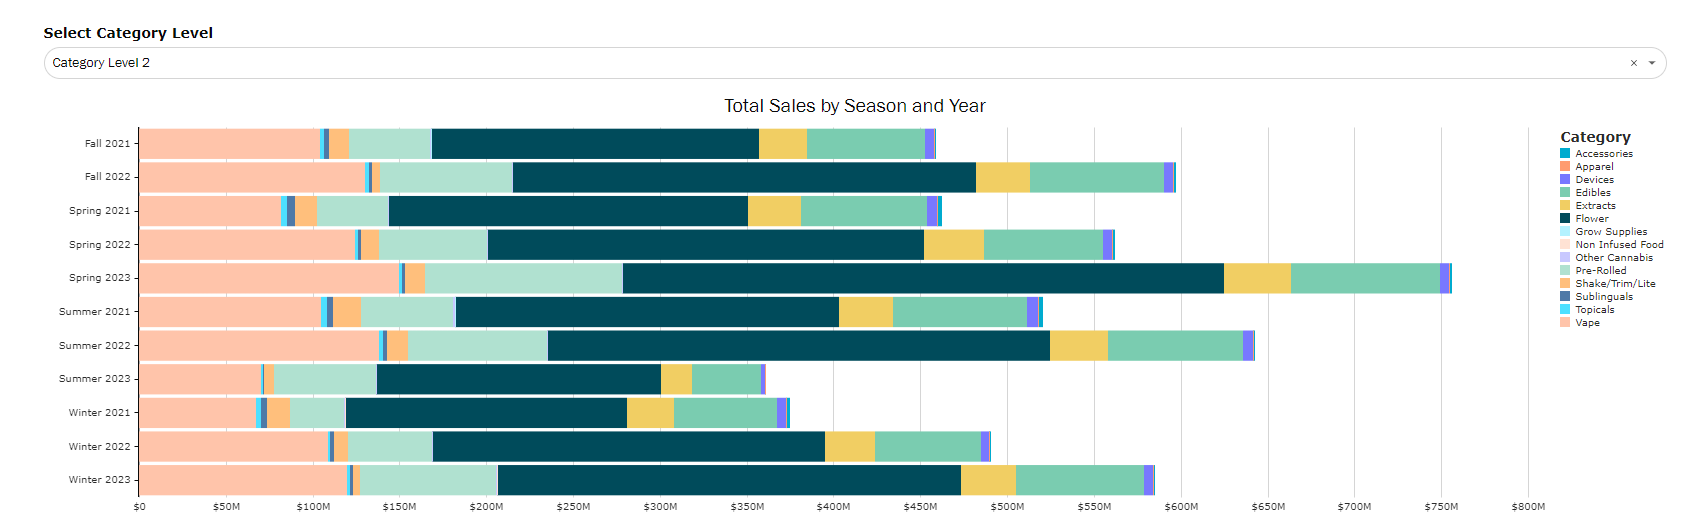Hide the Topicals legend entry

1594,310
